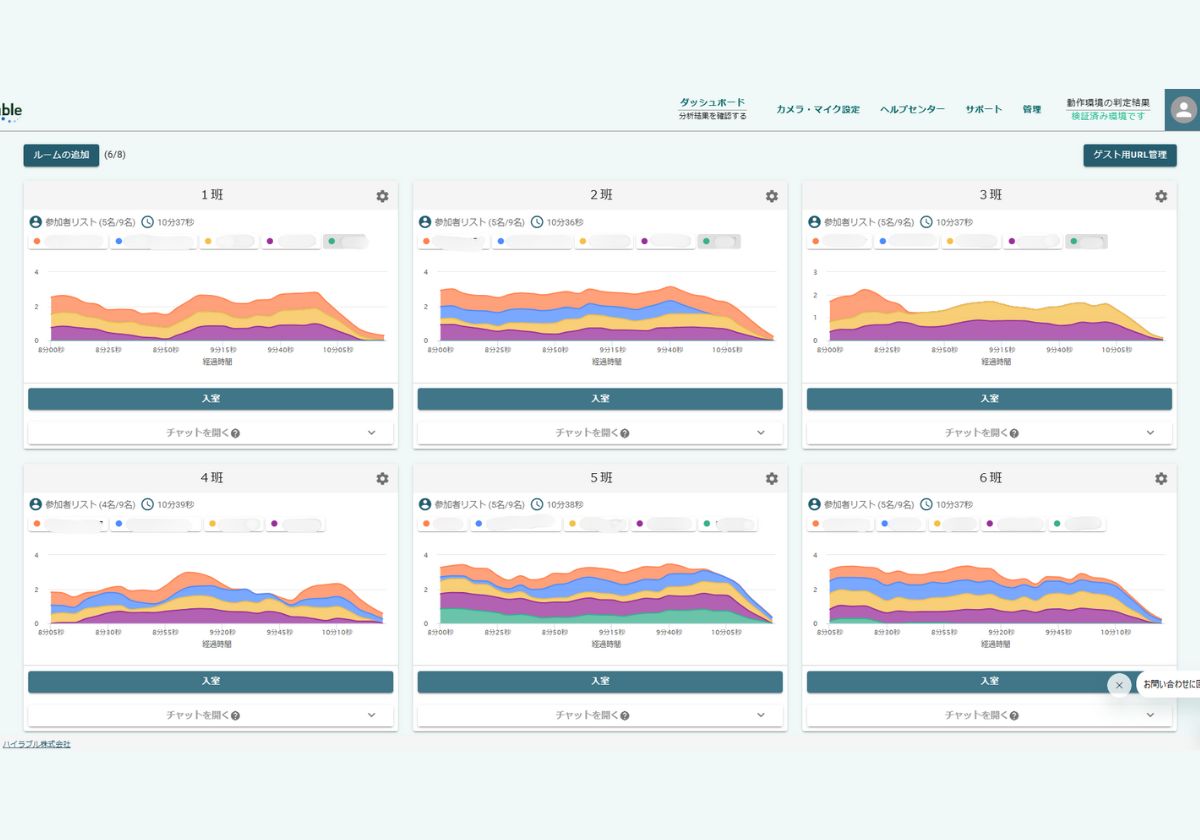The height and width of the screenshot is (840, 1200).
Task: Open settings gear for 1班 room
Action: tap(382, 197)
